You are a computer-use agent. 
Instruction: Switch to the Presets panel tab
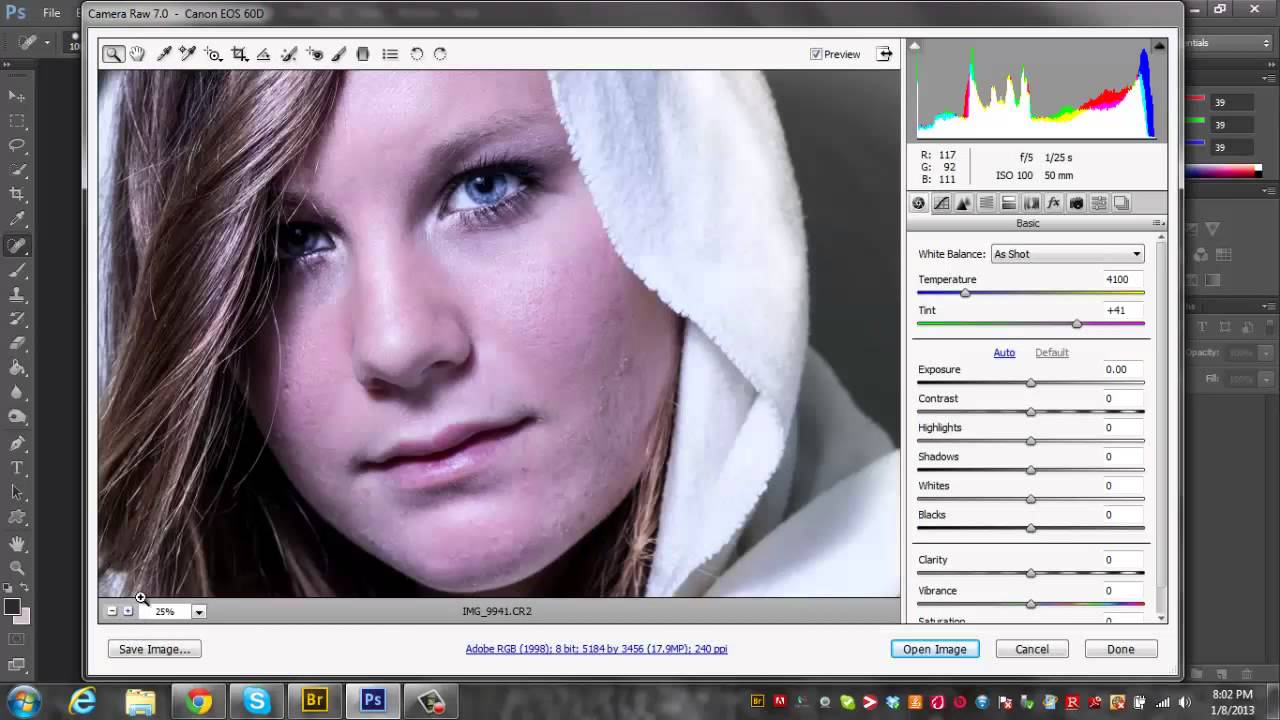1099,203
